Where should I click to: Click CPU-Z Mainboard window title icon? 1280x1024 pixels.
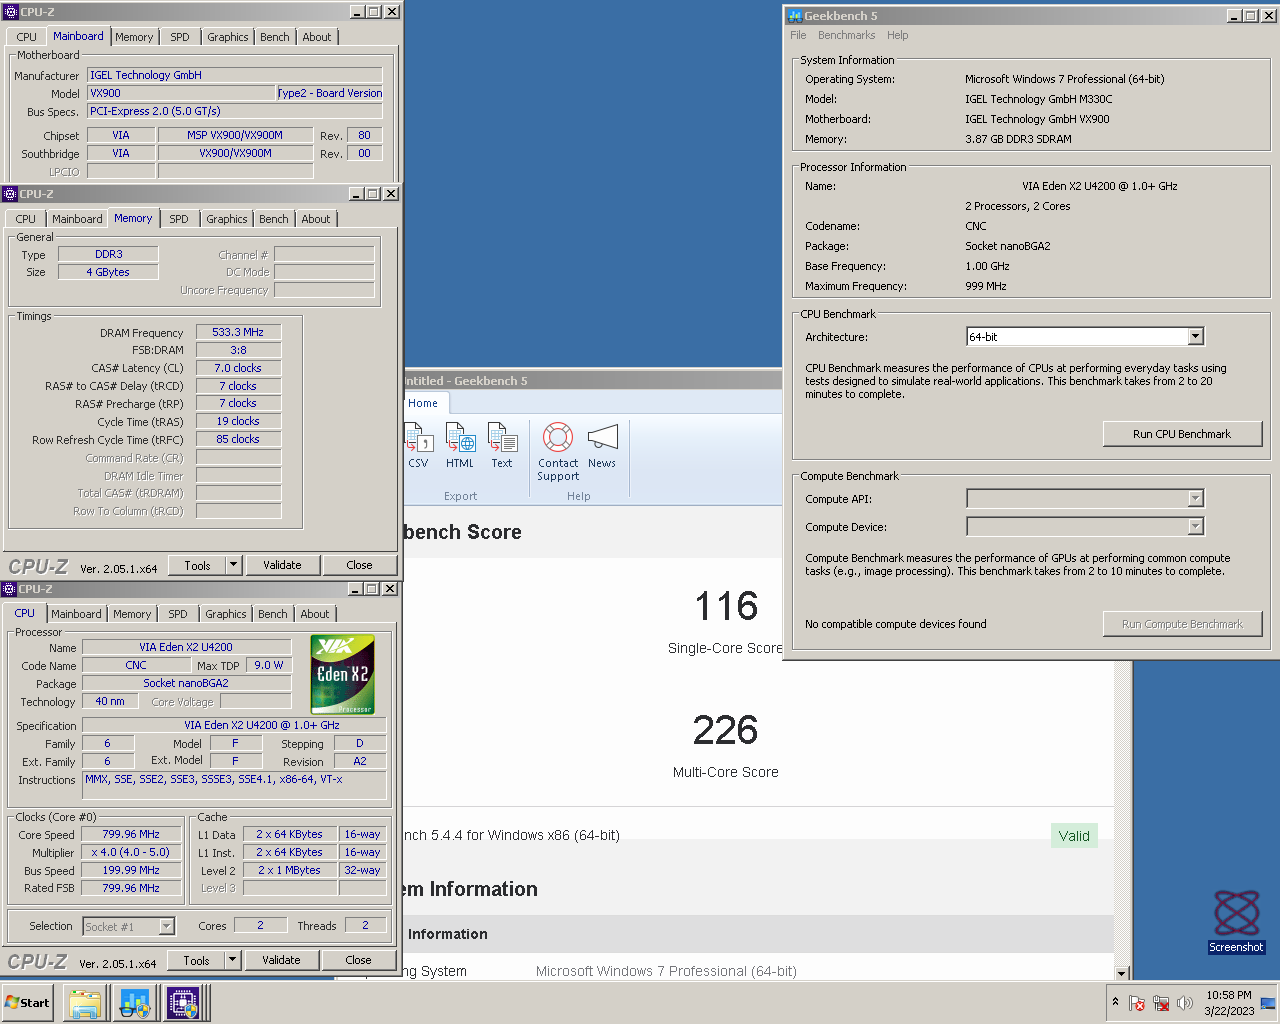pyautogui.click(x=11, y=12)
